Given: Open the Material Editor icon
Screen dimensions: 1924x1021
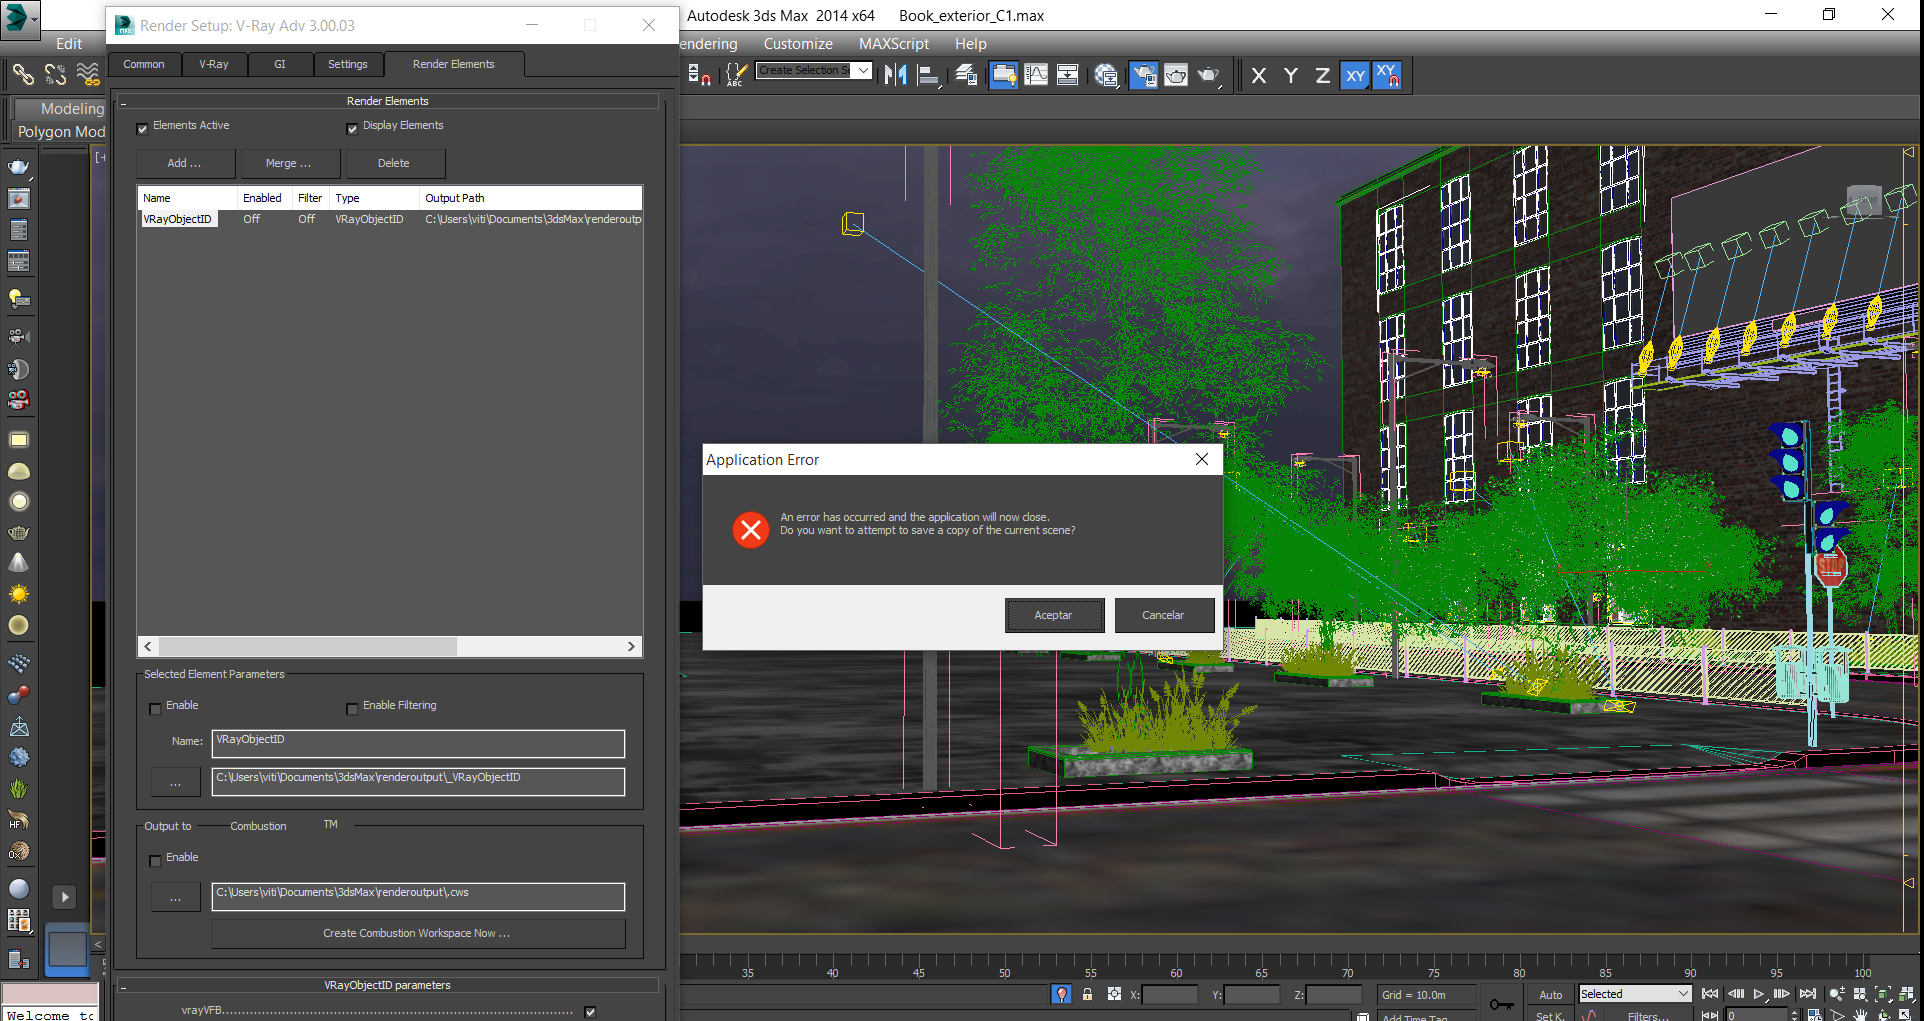Looking at the screenshot, I should coord(1106,75).
